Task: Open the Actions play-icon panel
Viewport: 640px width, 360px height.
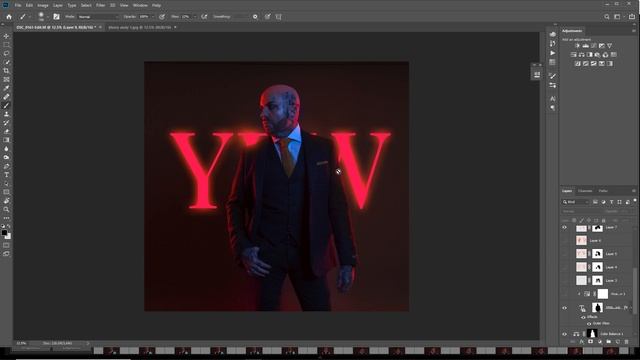Action: [553, 53]
